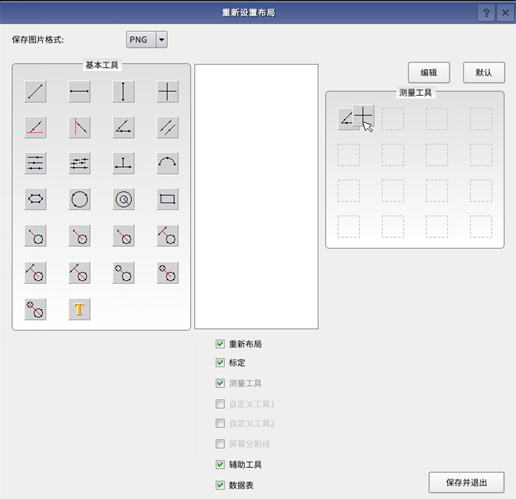Click the 默认 button
The height and width of the screenshot is (499, 516).
coord(484,73)
